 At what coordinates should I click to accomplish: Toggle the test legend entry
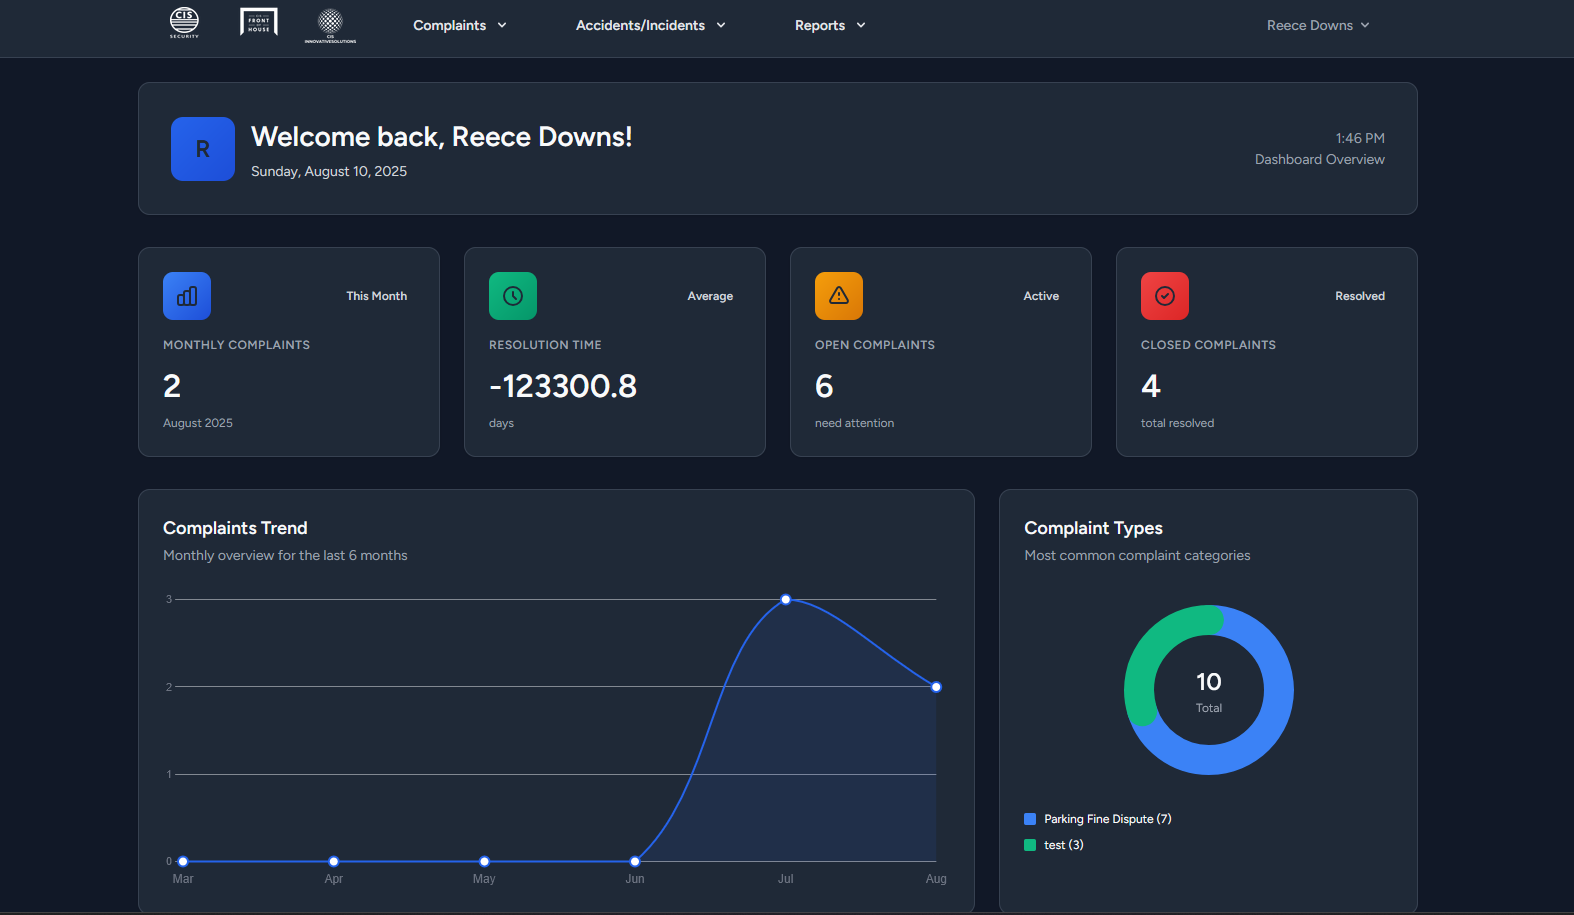point(1063,845)
